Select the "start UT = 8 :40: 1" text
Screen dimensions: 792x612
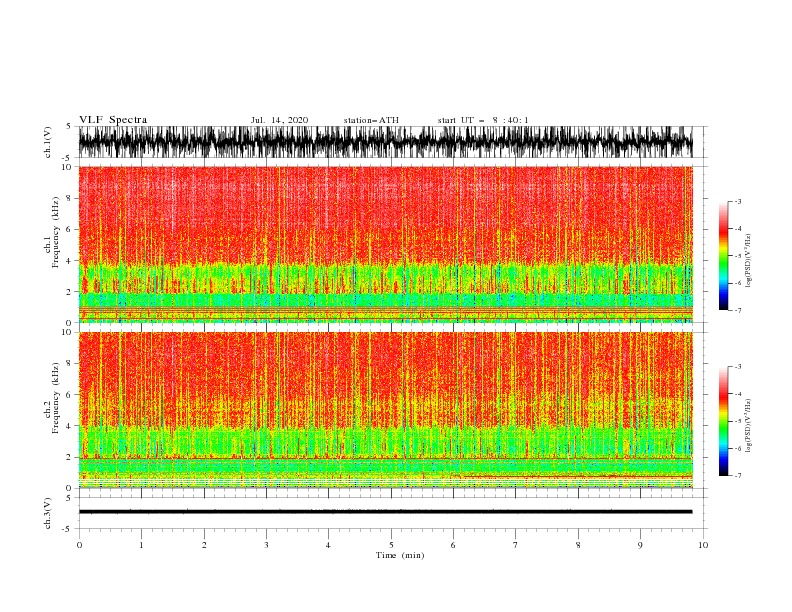tap(483, 120)
